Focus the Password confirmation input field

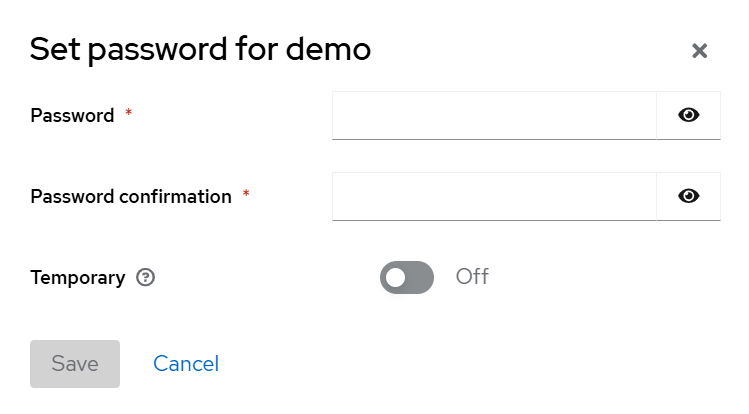pos(494,196)
